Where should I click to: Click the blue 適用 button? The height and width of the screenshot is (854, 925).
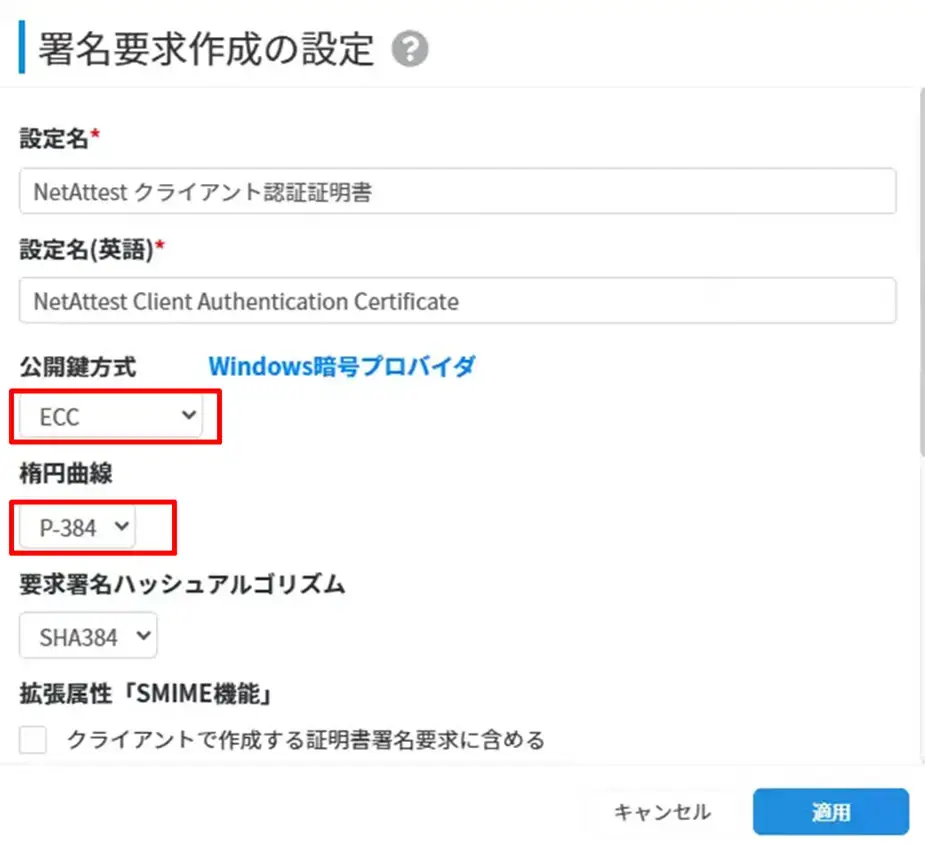(x=830, y=812)
